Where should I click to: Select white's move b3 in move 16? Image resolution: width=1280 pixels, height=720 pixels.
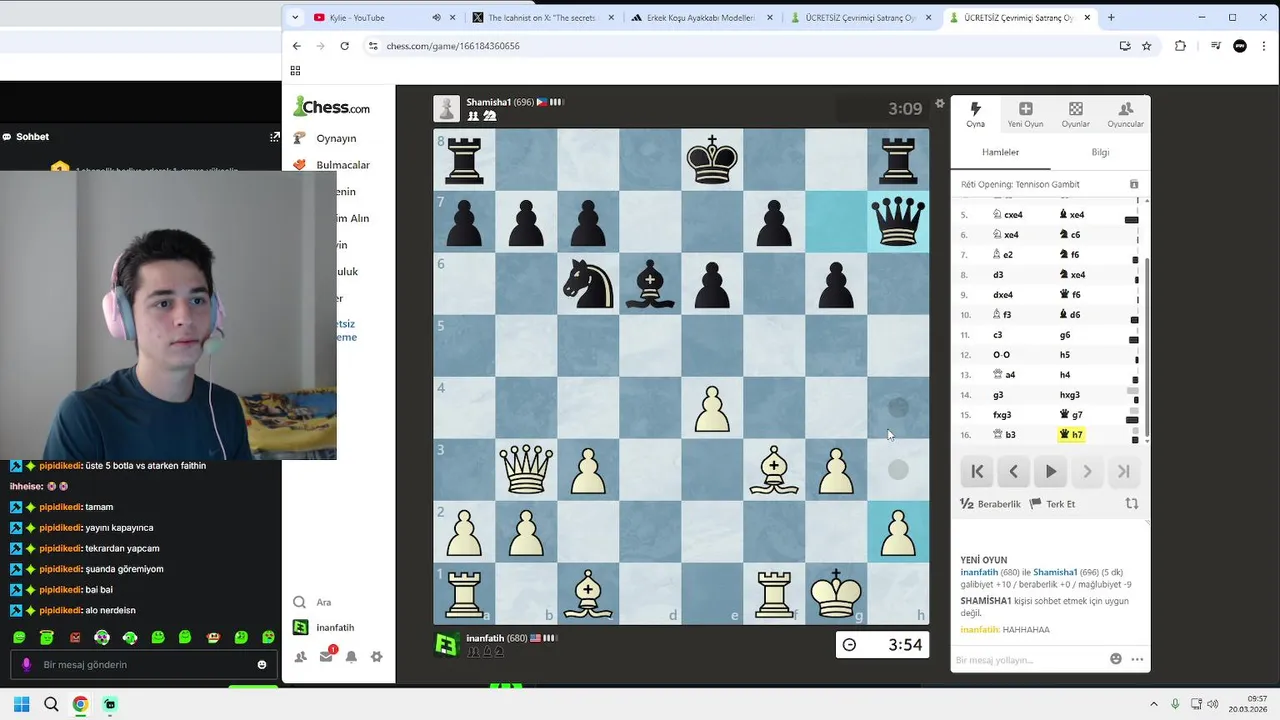click(x=1003, y=435)
